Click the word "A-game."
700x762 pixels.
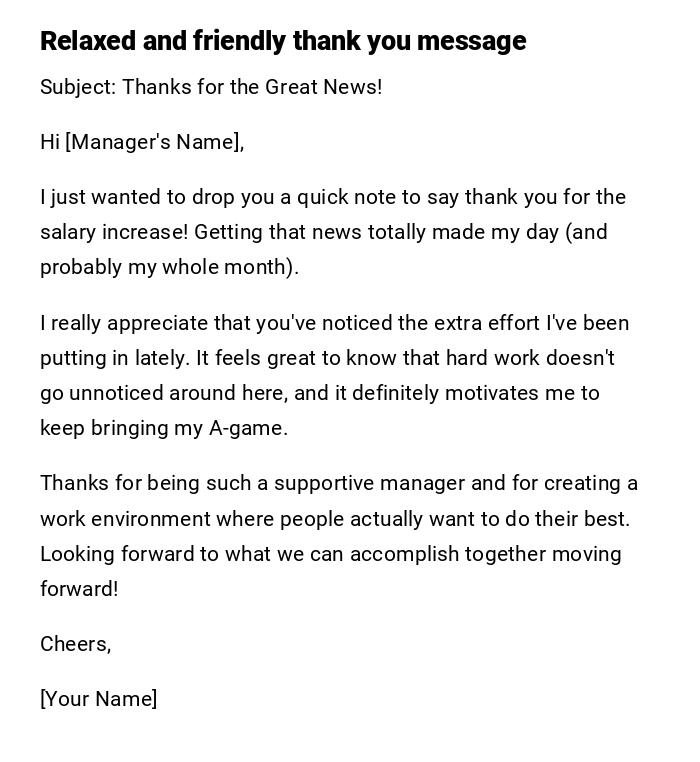pyautogui.click(x=248, y=428)
